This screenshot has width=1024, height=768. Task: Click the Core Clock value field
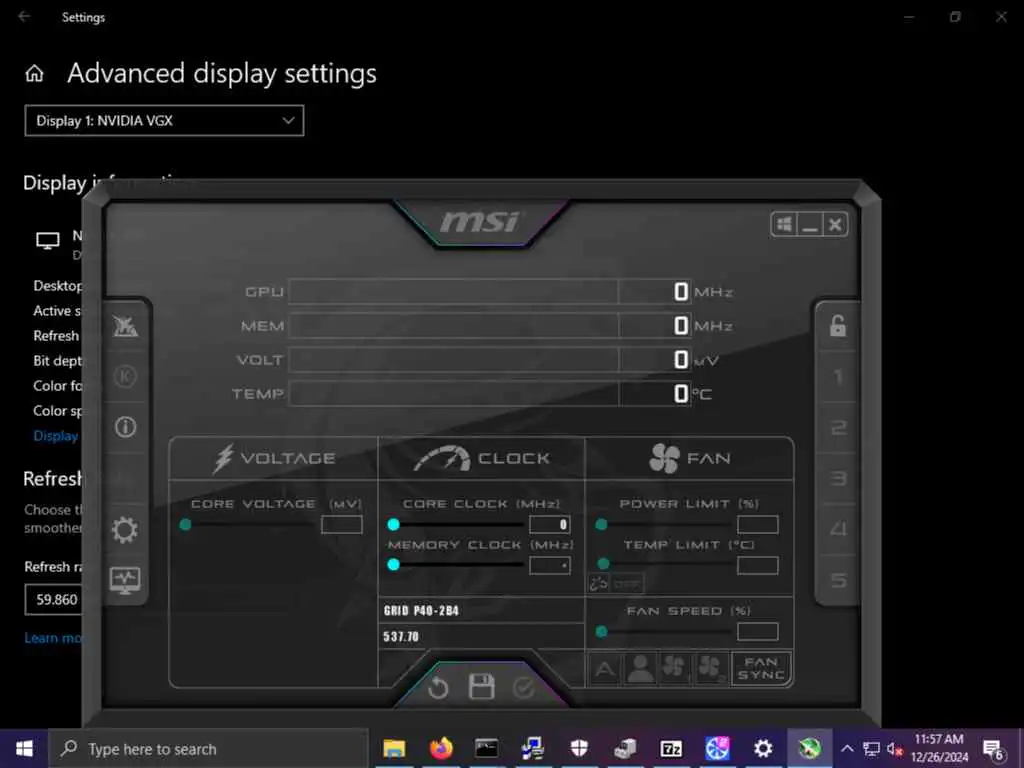point(550,524)
